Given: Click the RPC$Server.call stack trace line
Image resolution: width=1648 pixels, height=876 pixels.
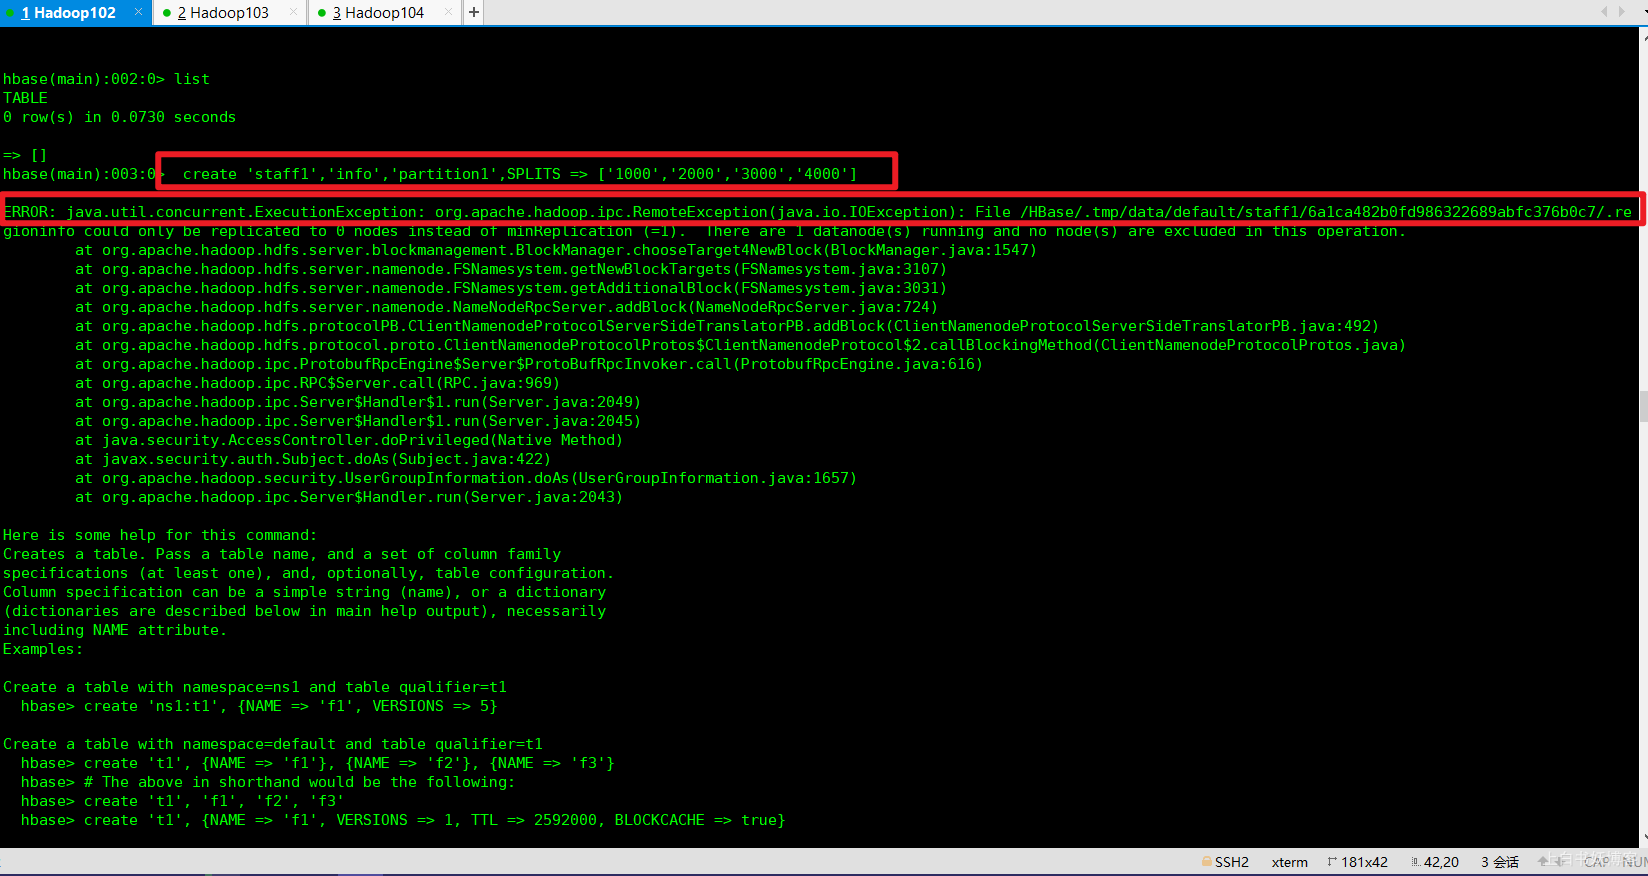Looking at the screenshot, I should [x=317, y=383].
